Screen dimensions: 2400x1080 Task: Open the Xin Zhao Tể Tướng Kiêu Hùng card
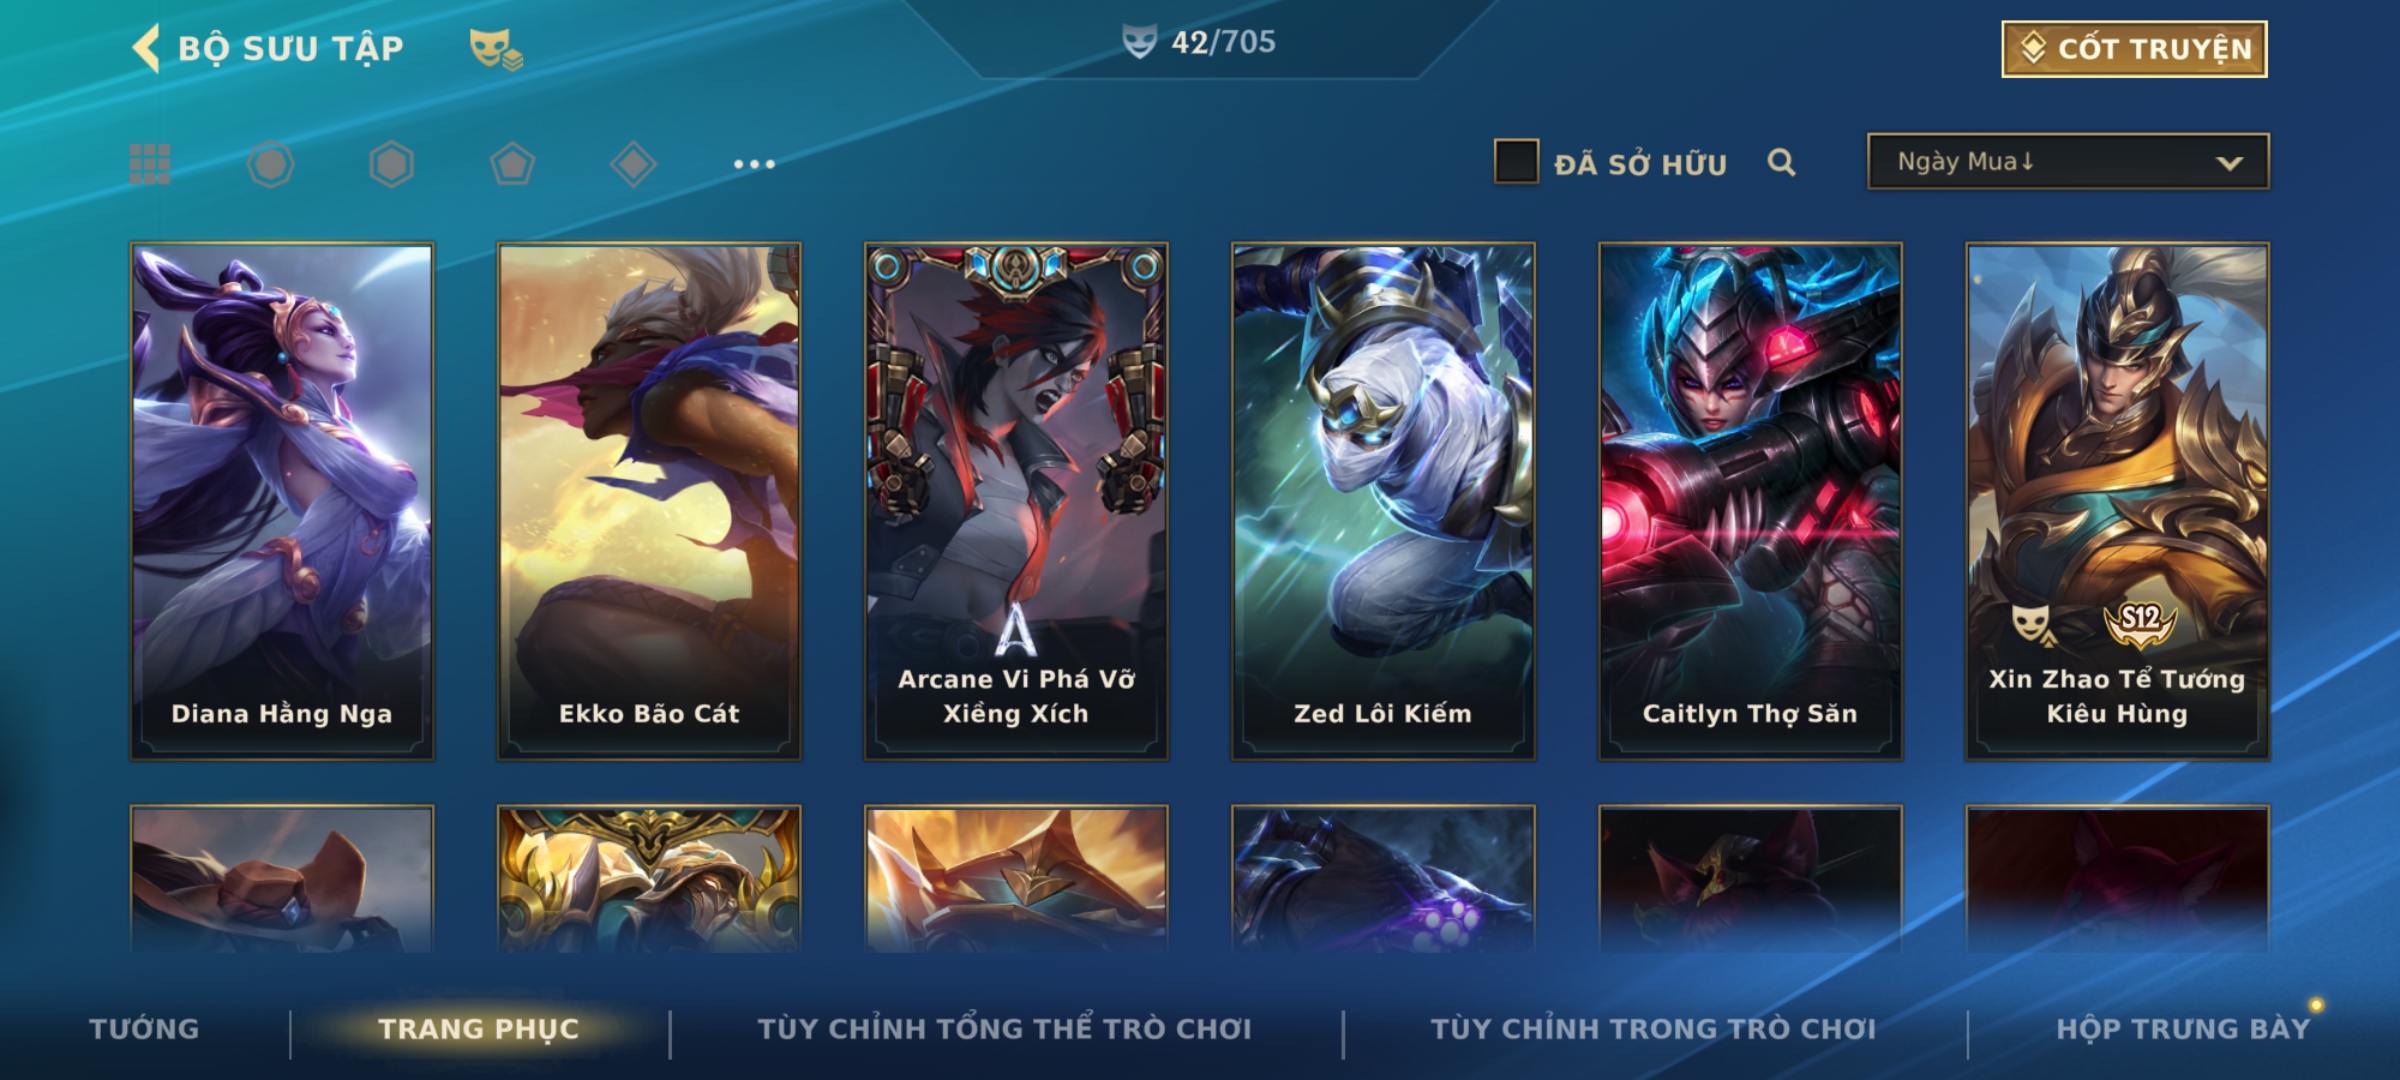coord(2117,501)
